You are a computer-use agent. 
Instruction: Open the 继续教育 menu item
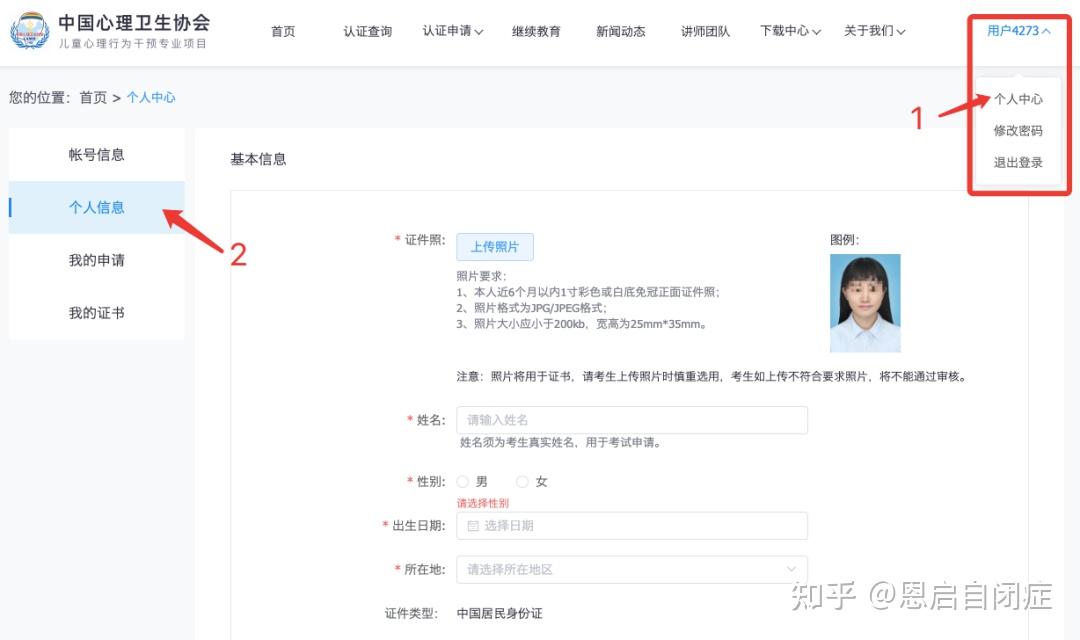(537, 30)
